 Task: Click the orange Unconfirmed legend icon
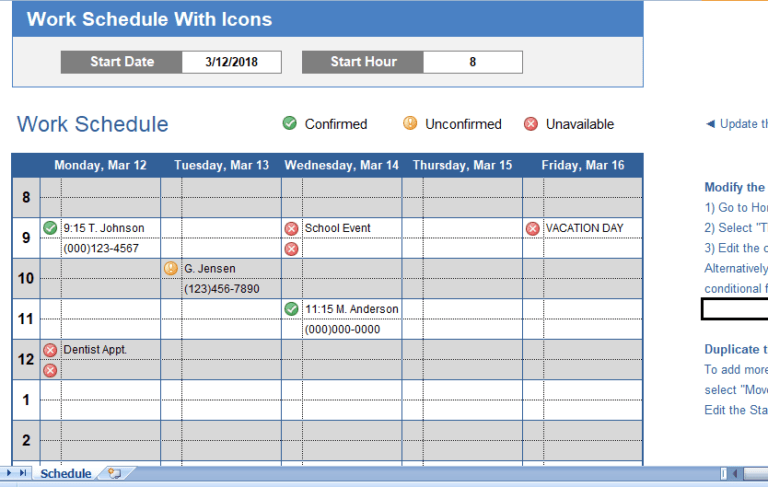click(410, 124)
